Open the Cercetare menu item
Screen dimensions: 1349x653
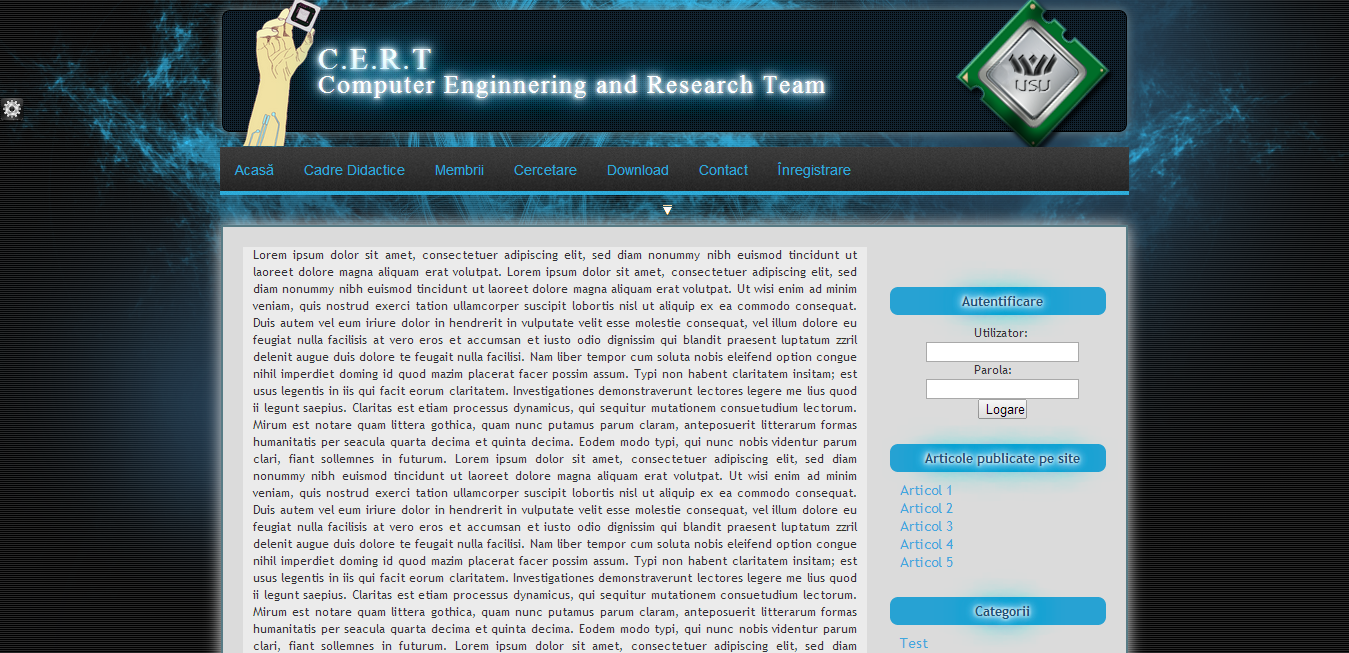[x=545, y=170]
